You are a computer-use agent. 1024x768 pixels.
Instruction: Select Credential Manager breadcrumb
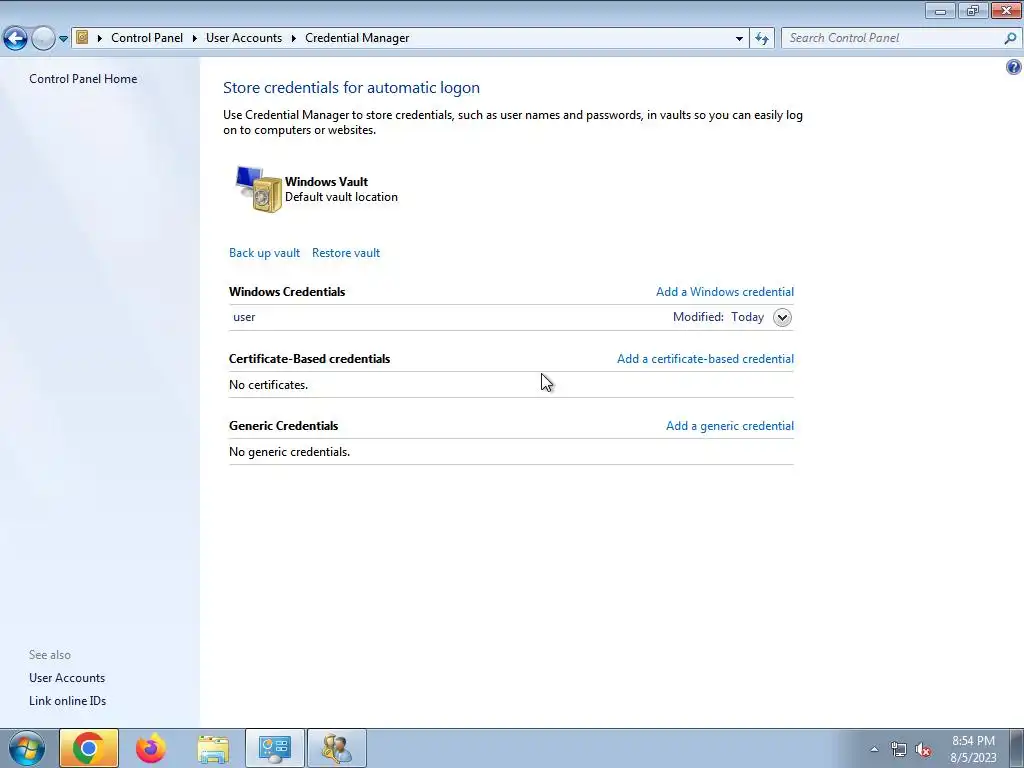pyautogui.click(x=357, y=38)
